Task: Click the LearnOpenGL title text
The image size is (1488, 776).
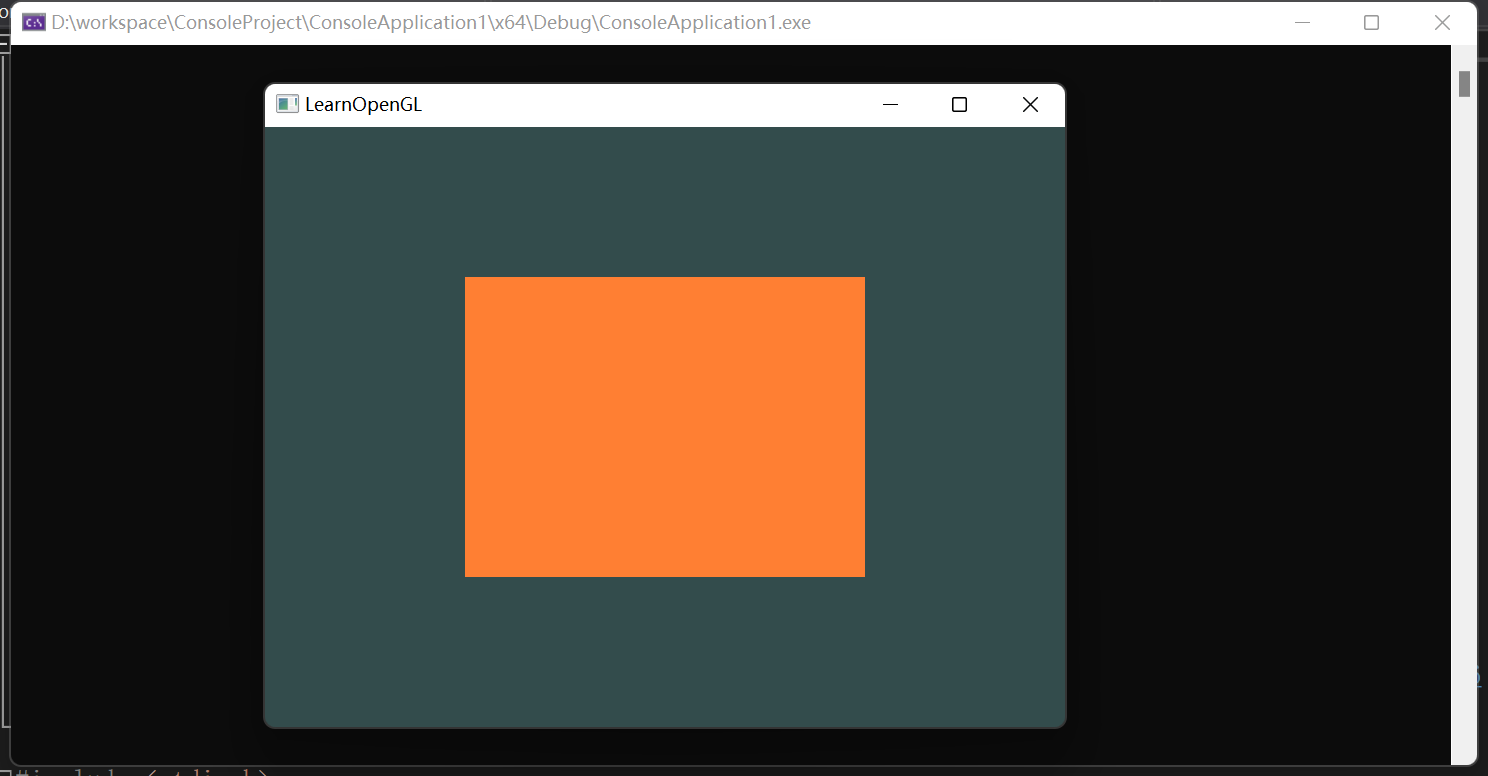Action: point(363,104)
